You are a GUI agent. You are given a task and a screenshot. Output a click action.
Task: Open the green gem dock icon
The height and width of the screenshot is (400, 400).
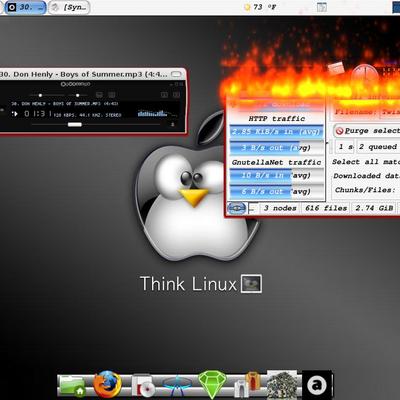coord(212,385)
